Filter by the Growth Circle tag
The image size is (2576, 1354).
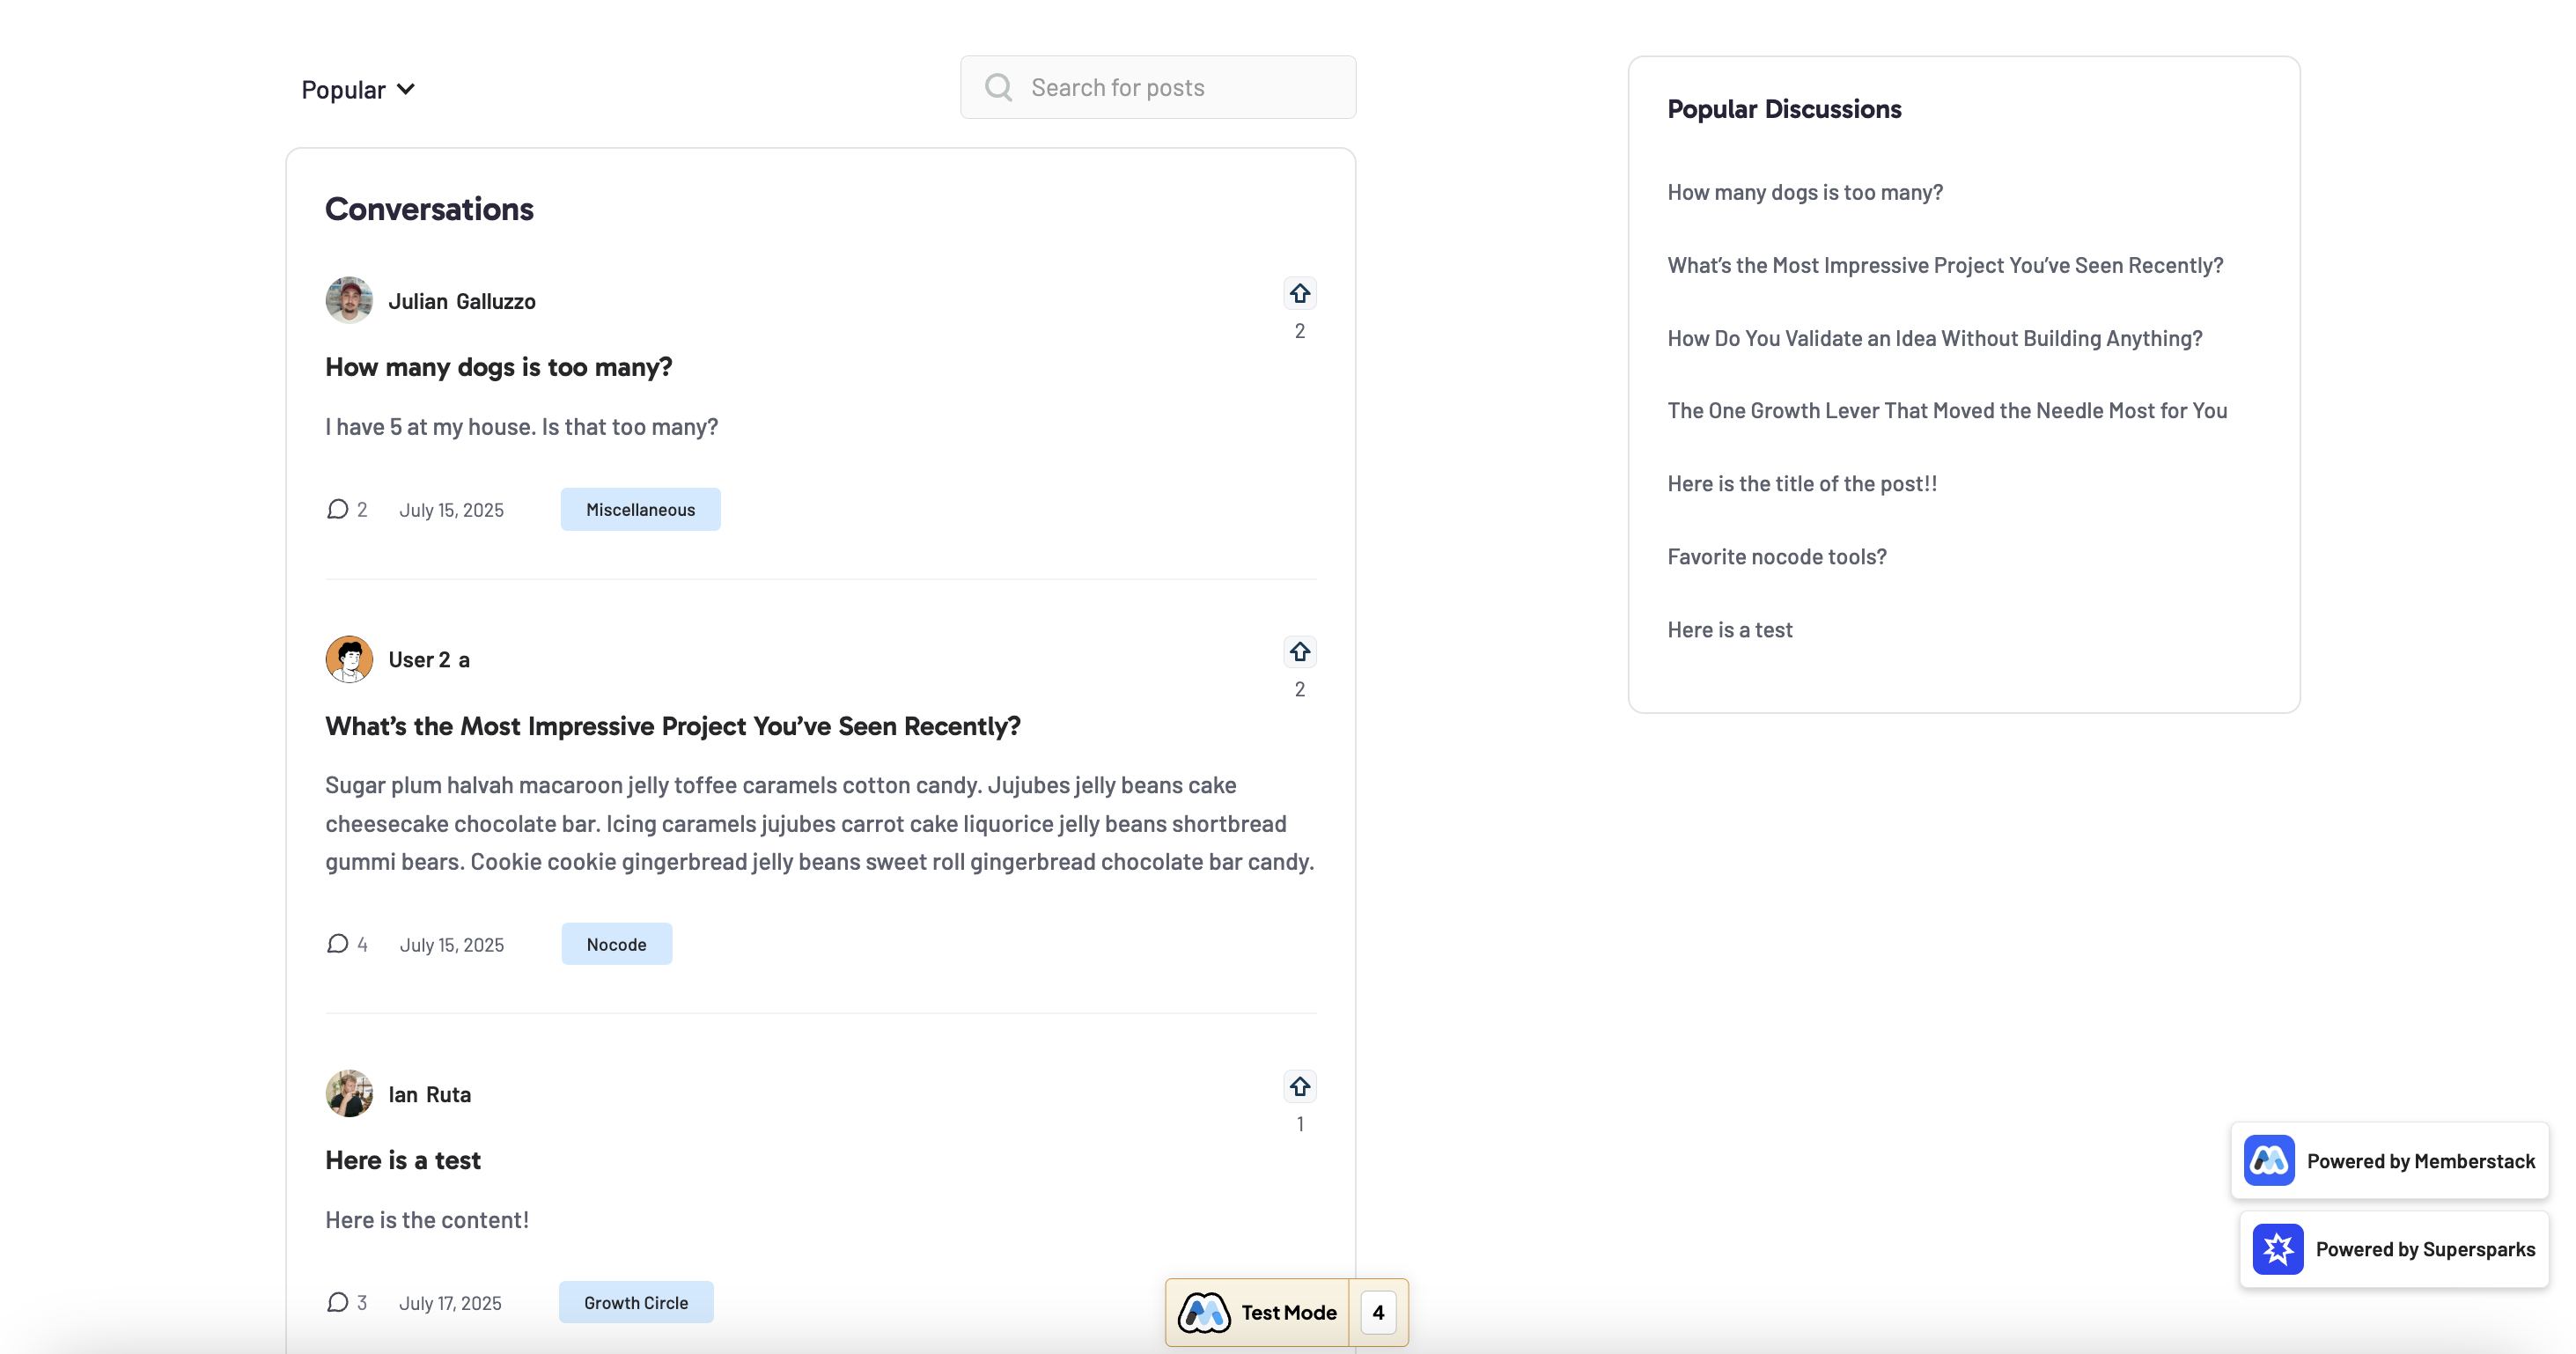636,1303
